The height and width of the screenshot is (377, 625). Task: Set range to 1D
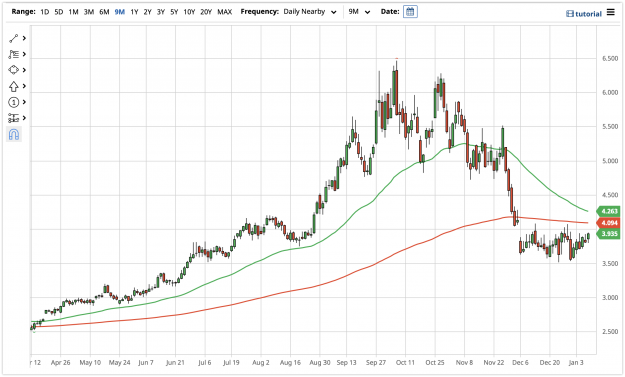coord(45,12)
